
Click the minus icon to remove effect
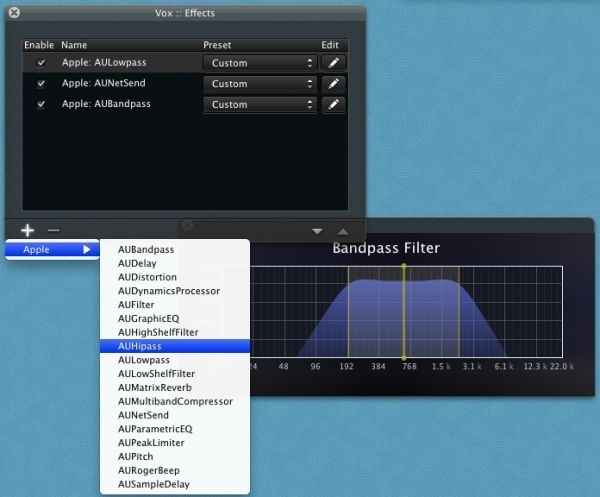pyautogui.click(x=53, y=230)
